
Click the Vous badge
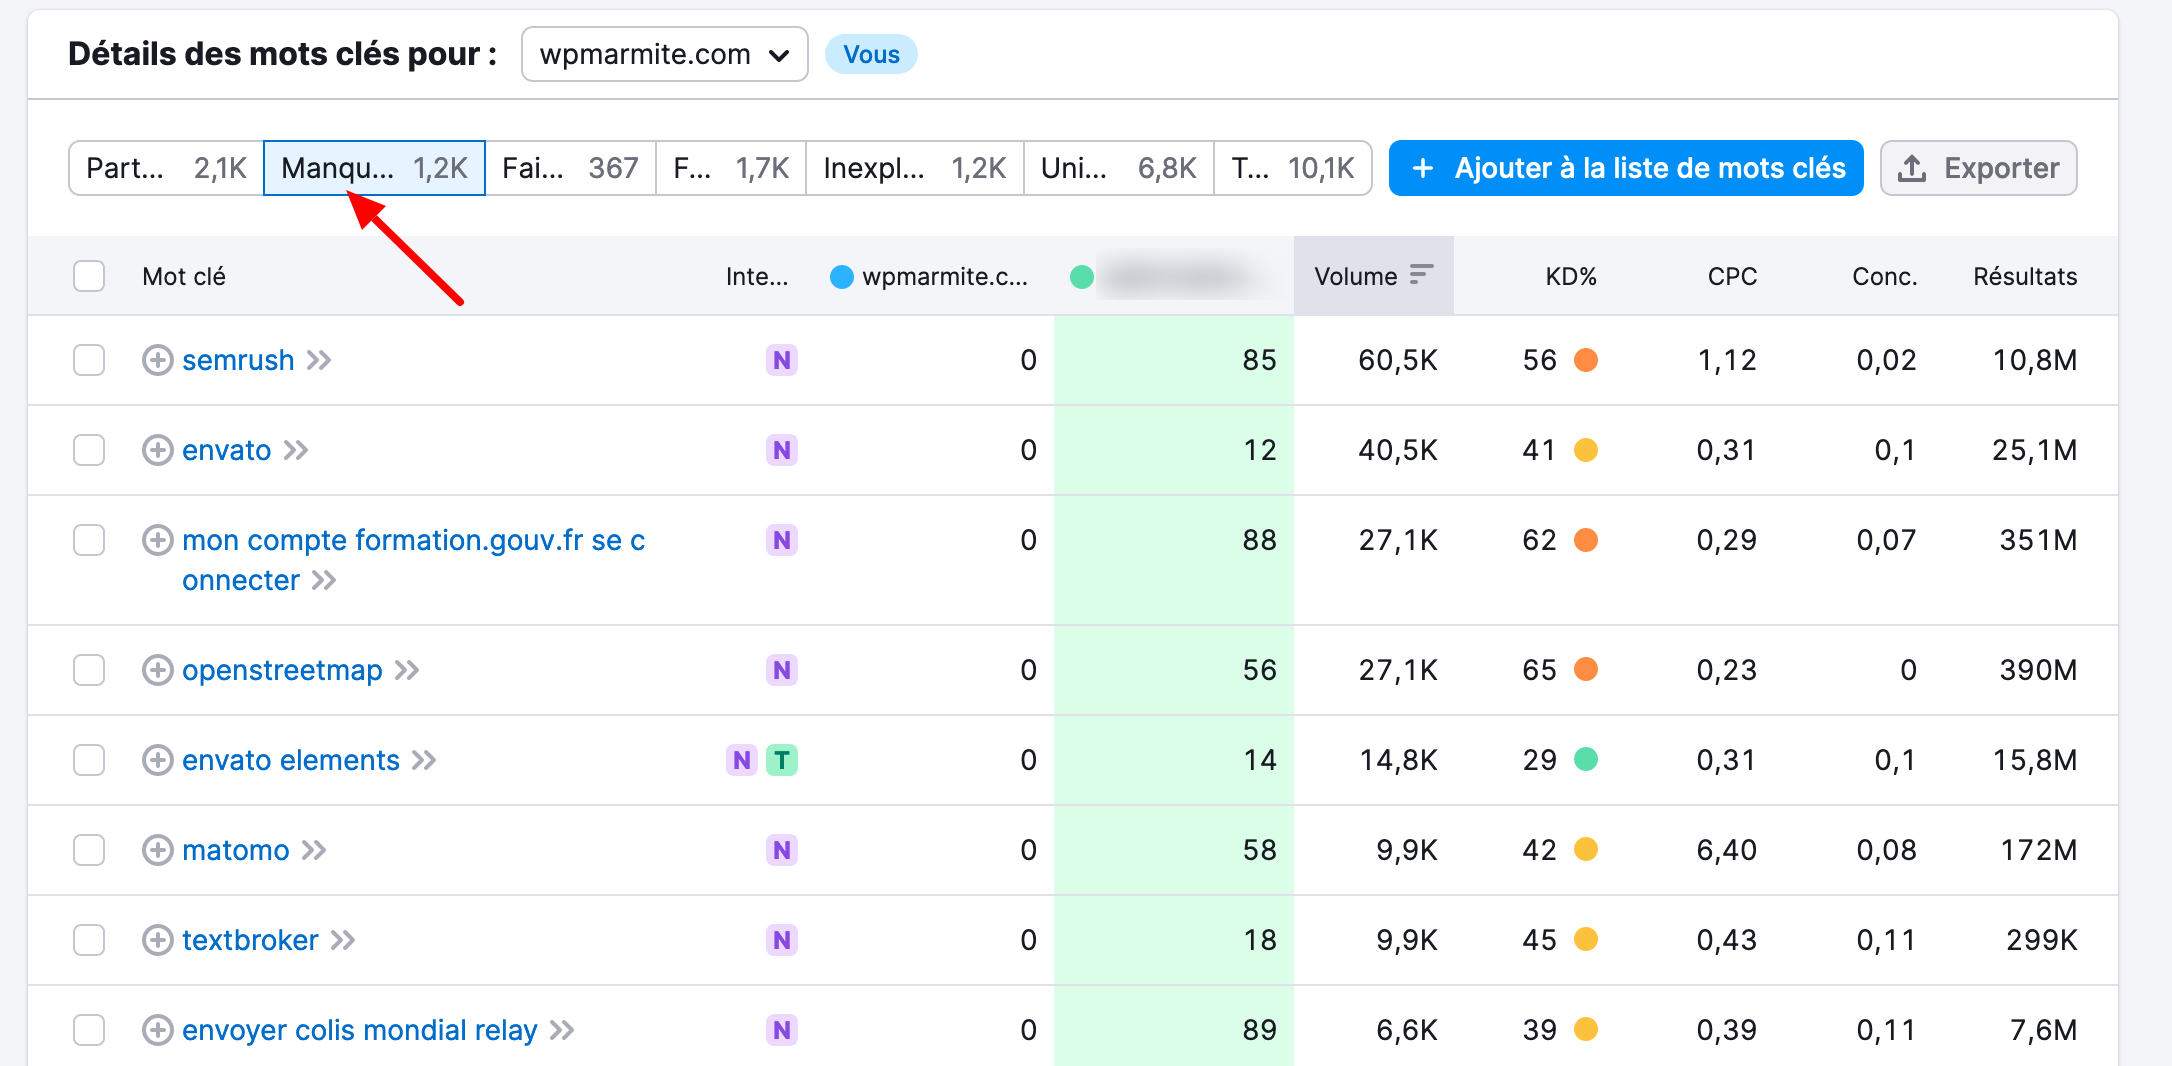click(x=871, y=54)
